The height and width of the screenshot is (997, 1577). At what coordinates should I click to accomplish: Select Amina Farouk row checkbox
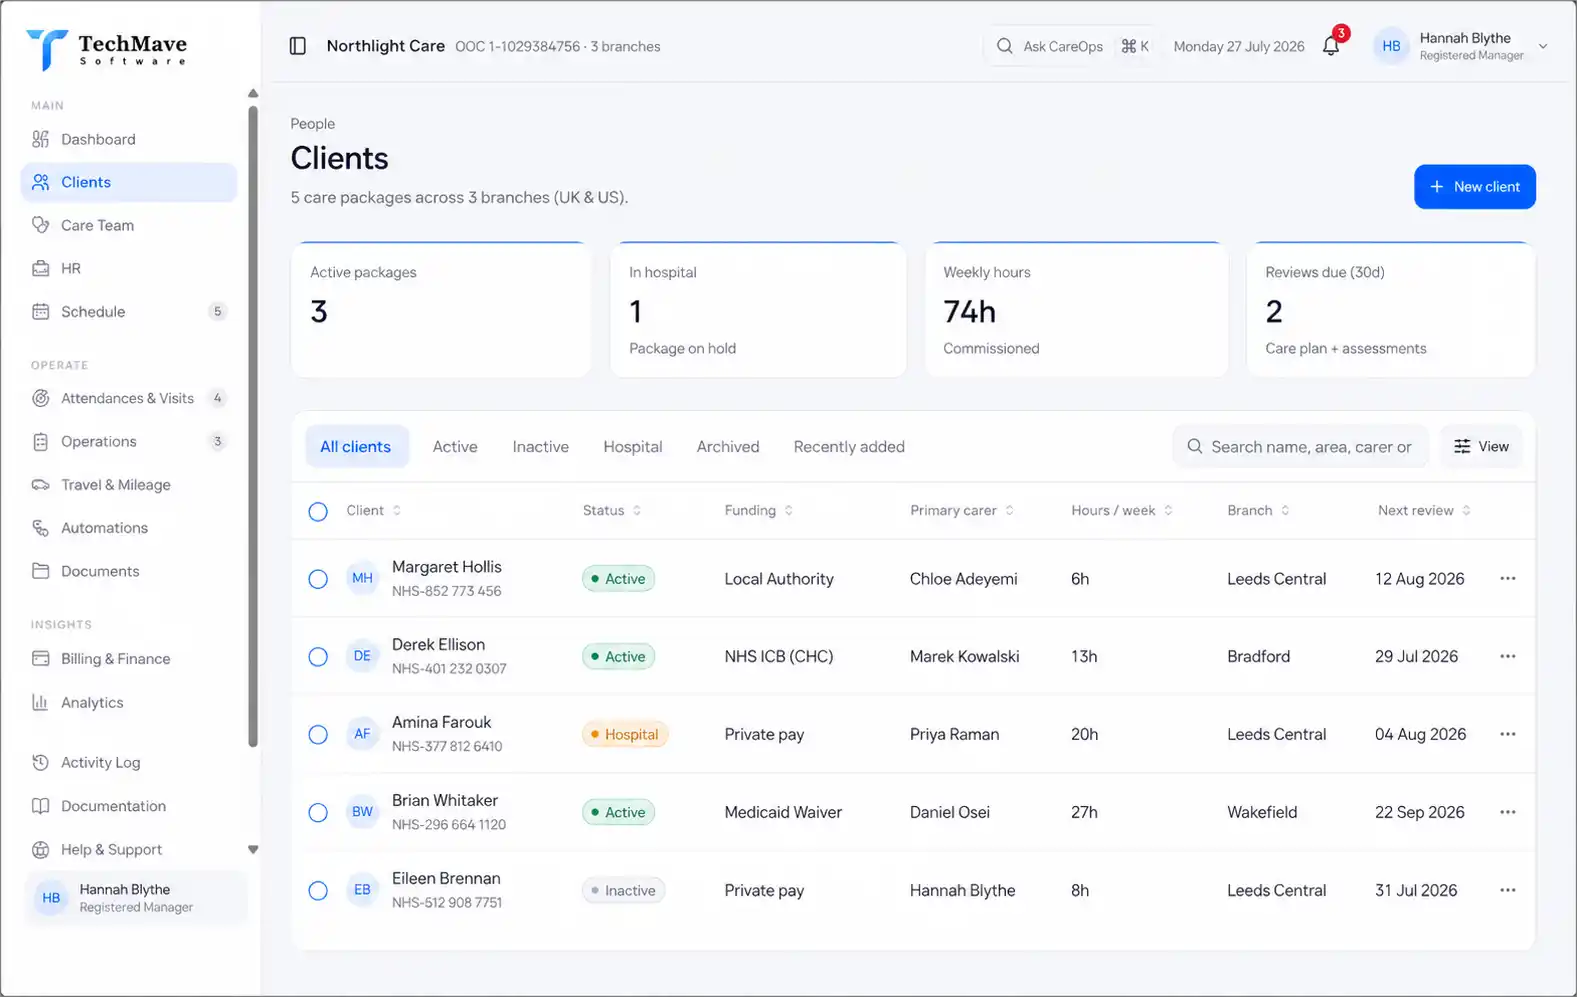[318, 735]
